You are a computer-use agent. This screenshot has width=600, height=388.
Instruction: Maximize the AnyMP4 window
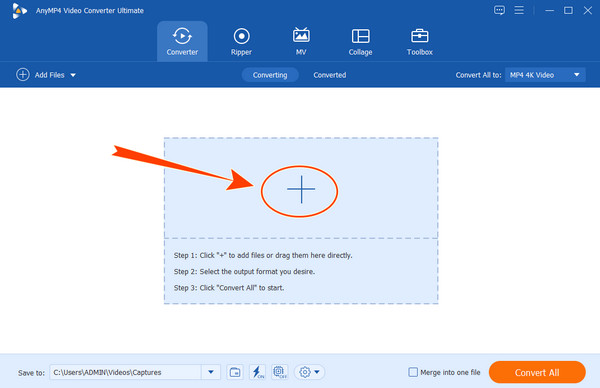(x=569, y=11)
